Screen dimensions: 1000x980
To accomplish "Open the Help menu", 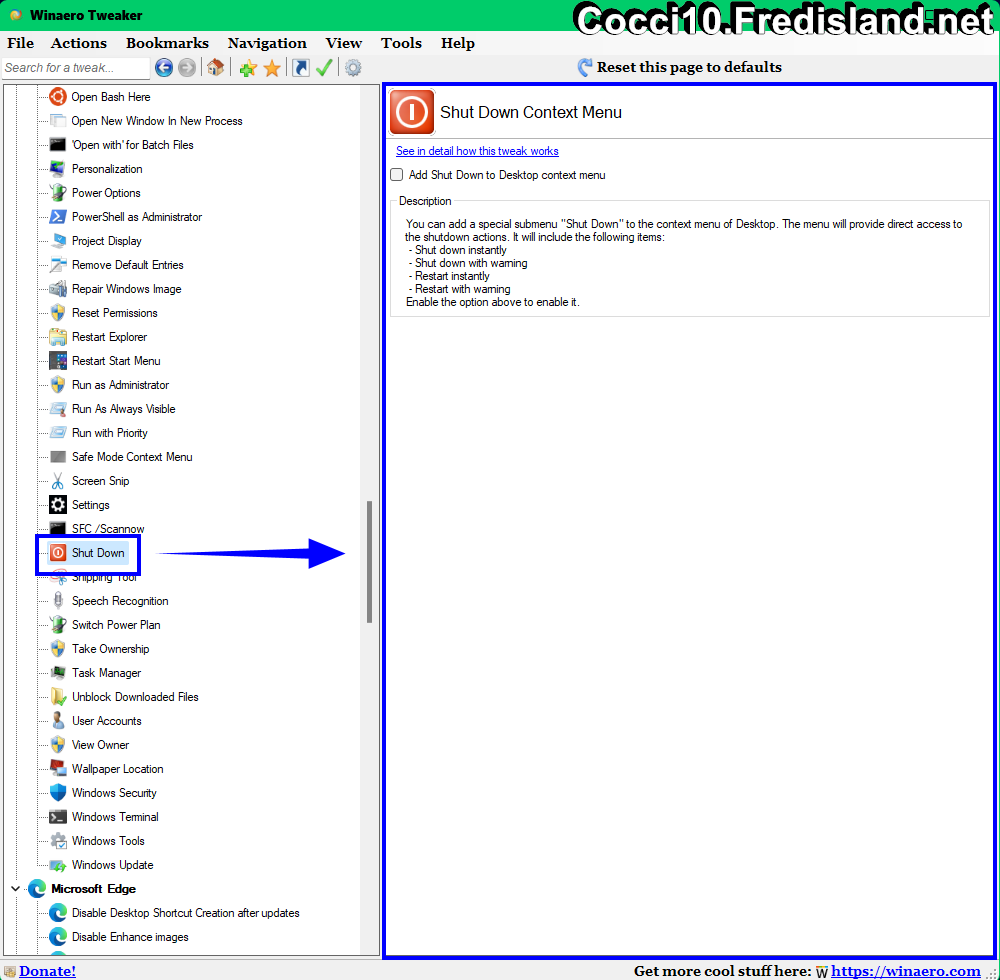I will point(458,43).
